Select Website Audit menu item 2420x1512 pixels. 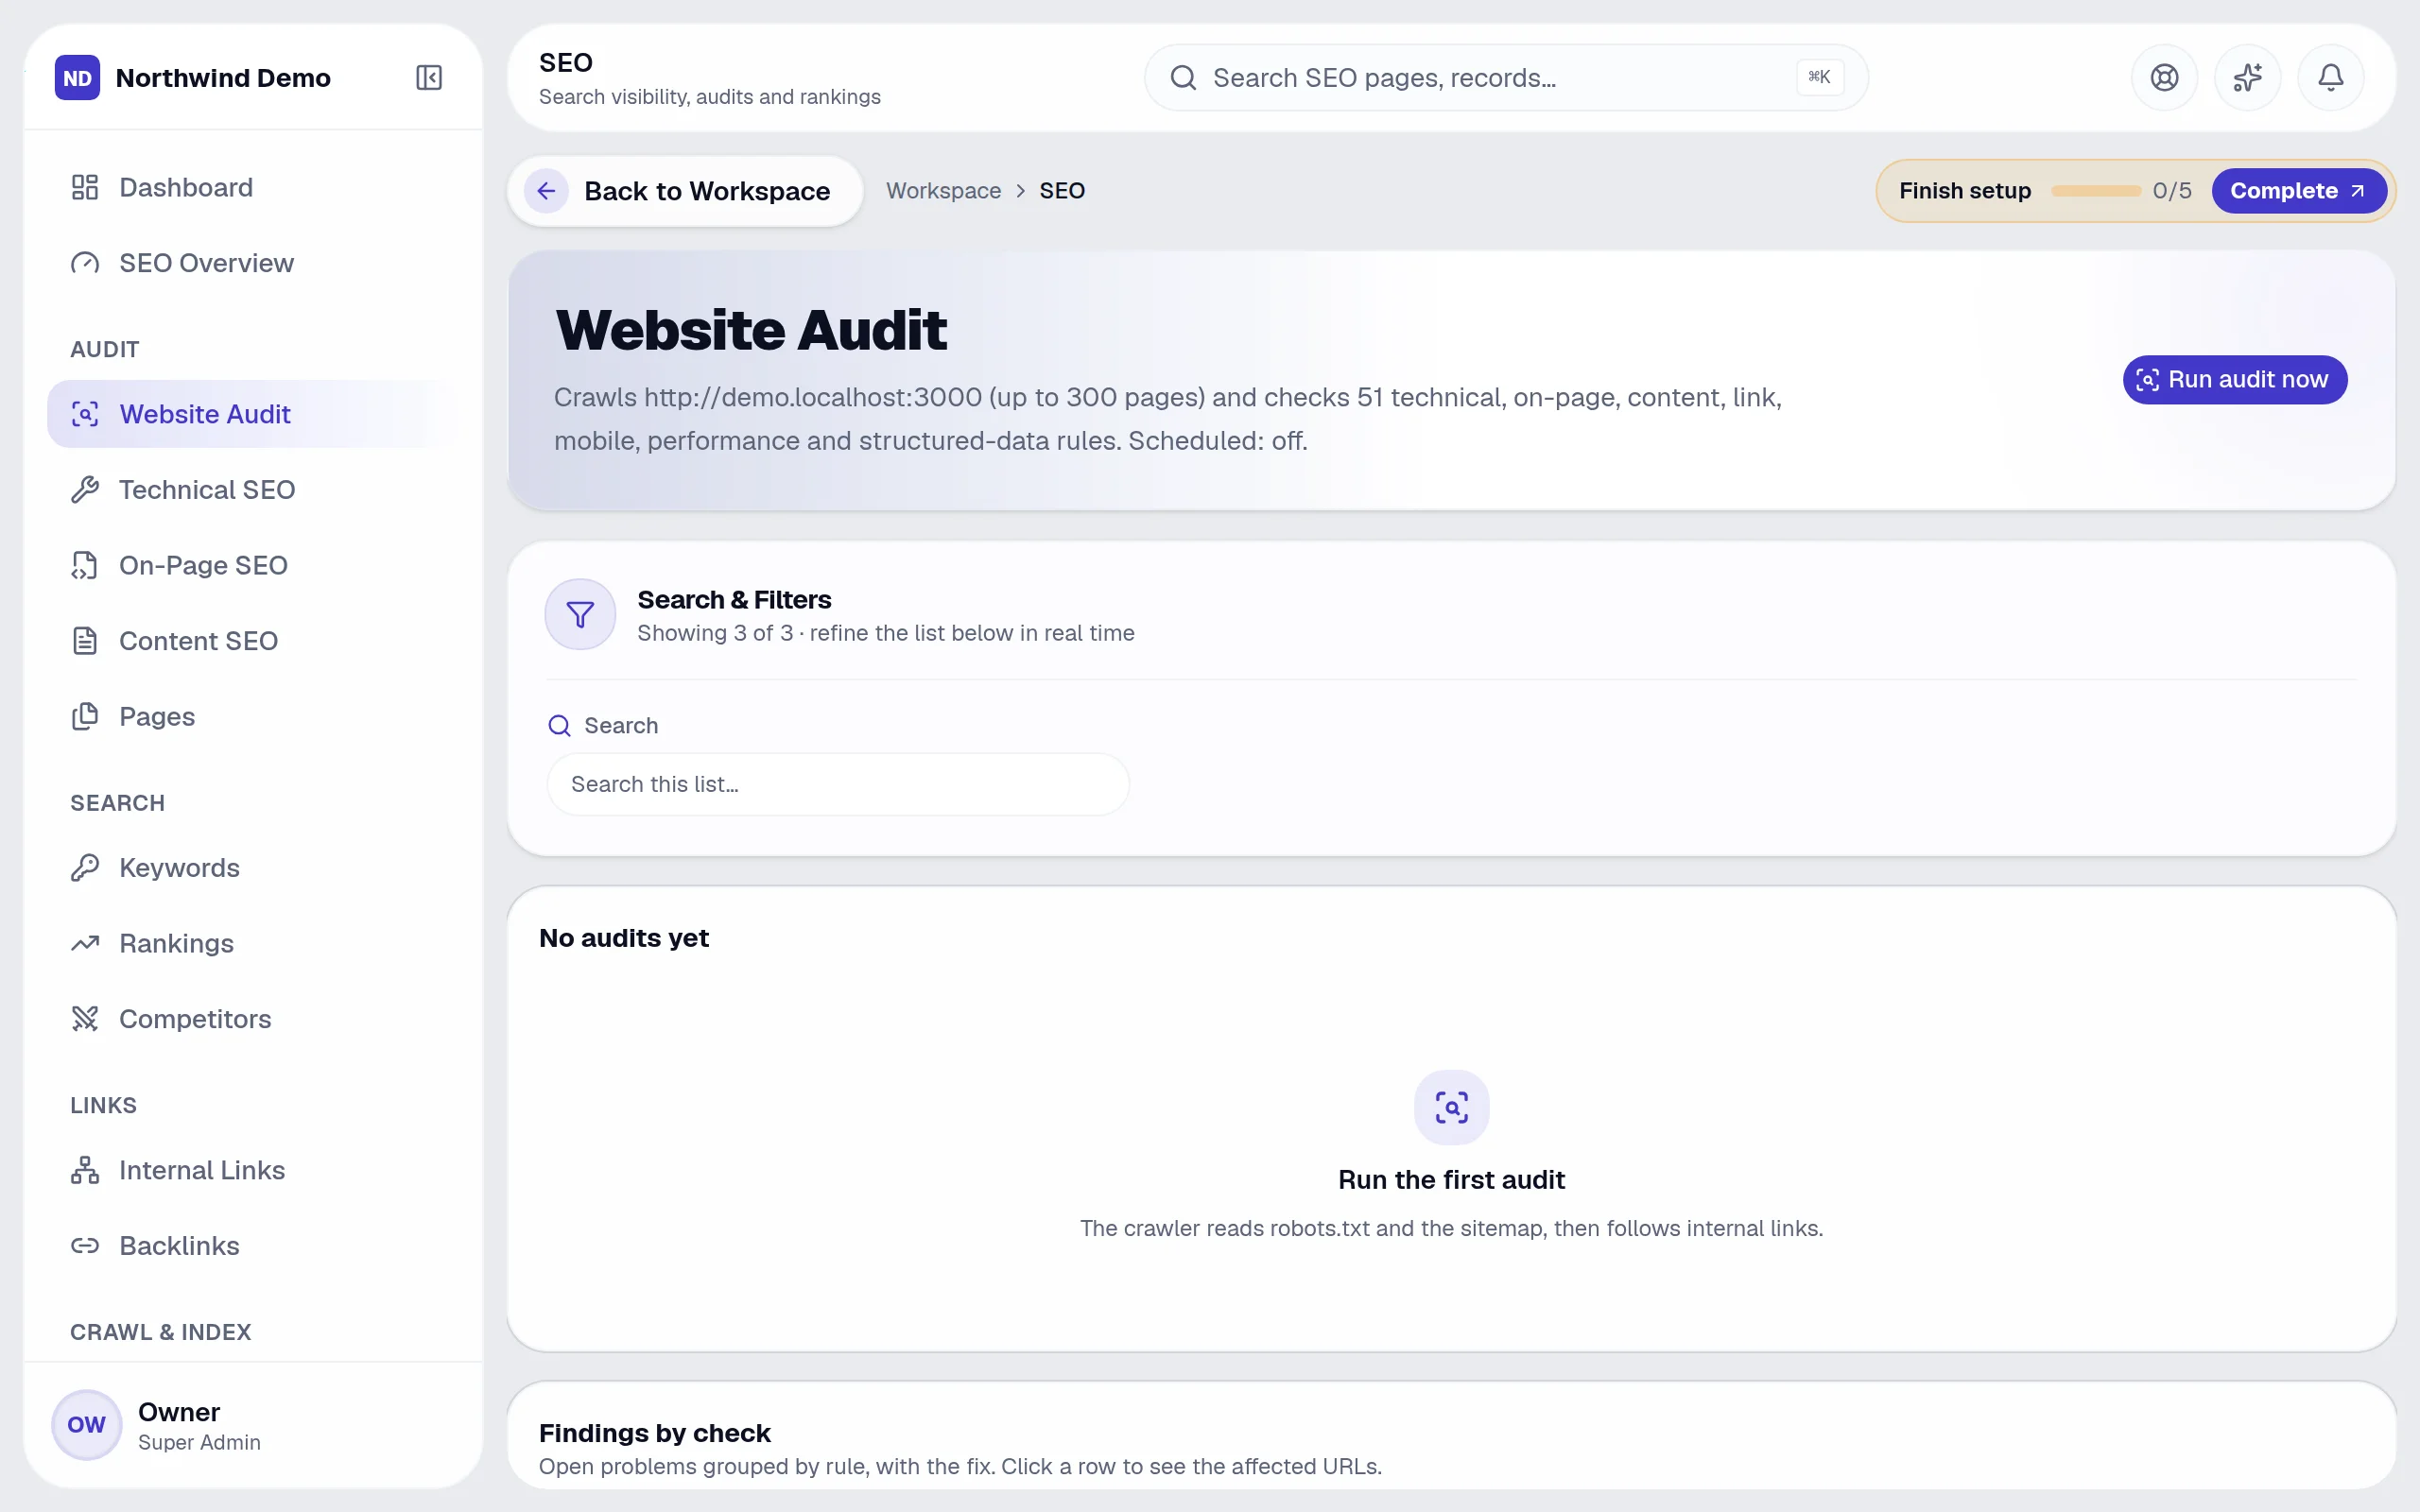(x=253, y=414)
